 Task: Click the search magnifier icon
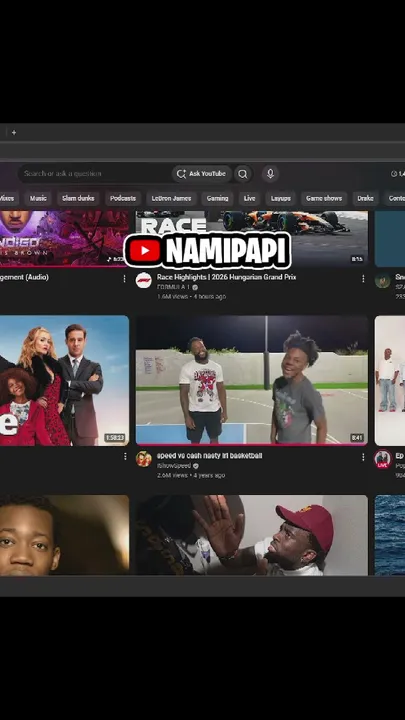[242, 174]
